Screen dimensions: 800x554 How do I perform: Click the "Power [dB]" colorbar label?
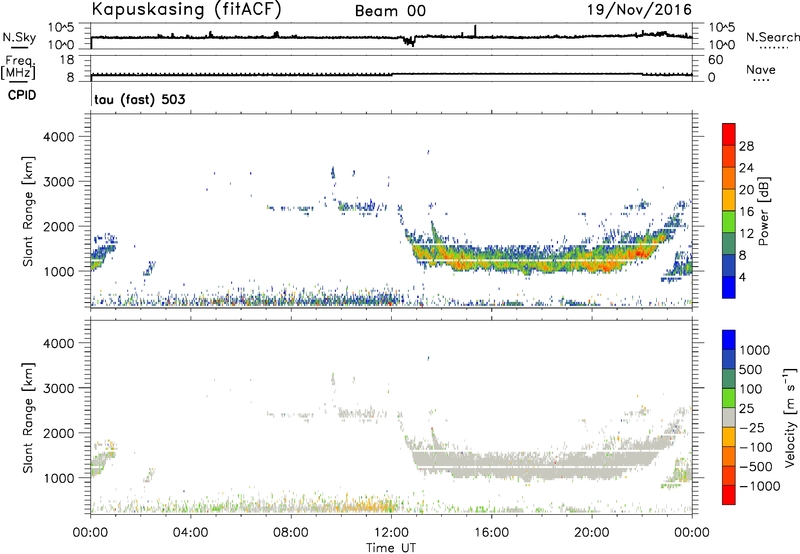(x=764, y=211)
